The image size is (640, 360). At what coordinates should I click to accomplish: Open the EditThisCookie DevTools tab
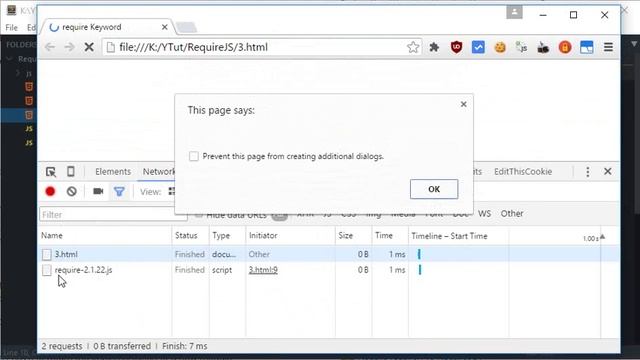[x=523, y=171]
